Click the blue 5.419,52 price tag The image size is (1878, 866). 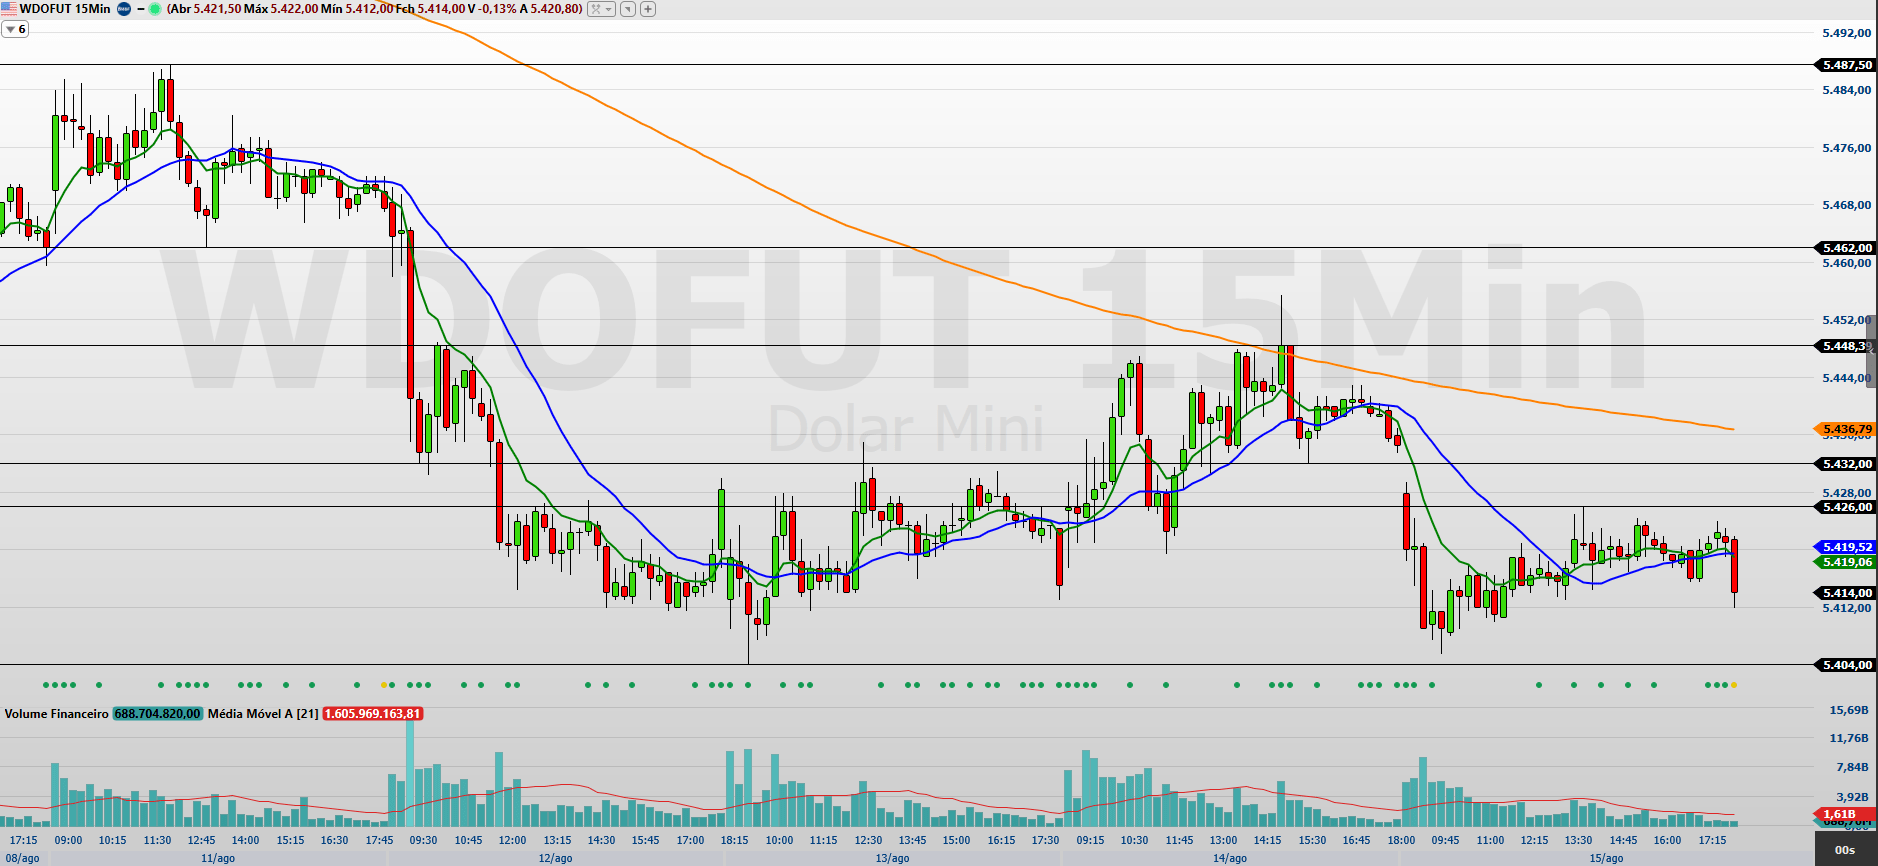tap(1845, 547)
